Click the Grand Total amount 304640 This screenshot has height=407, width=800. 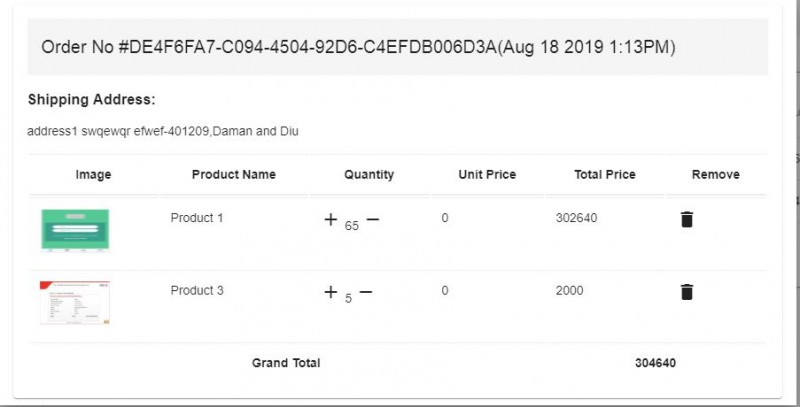[656, 363]
